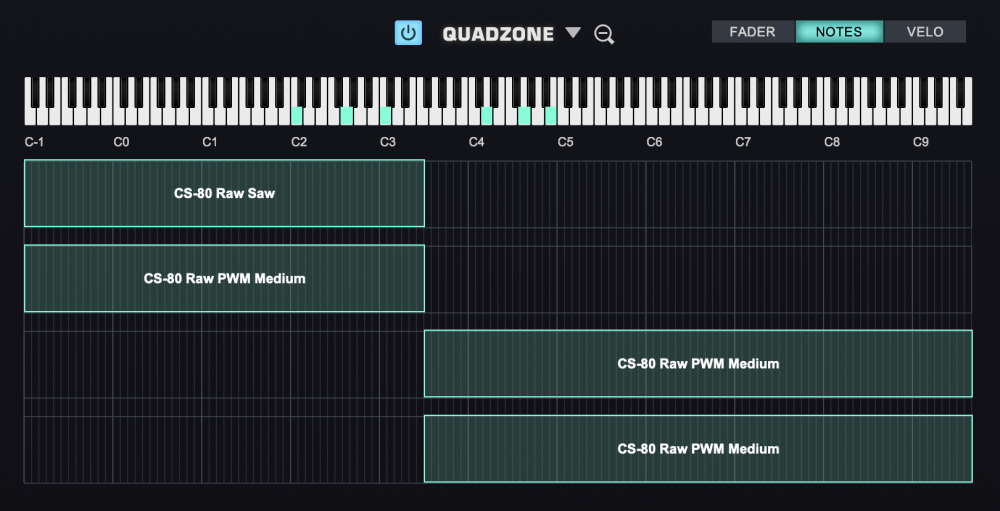Play the white C1 piano key
This screenshot has height=511, width=1000.
click(x=208, y=116)
